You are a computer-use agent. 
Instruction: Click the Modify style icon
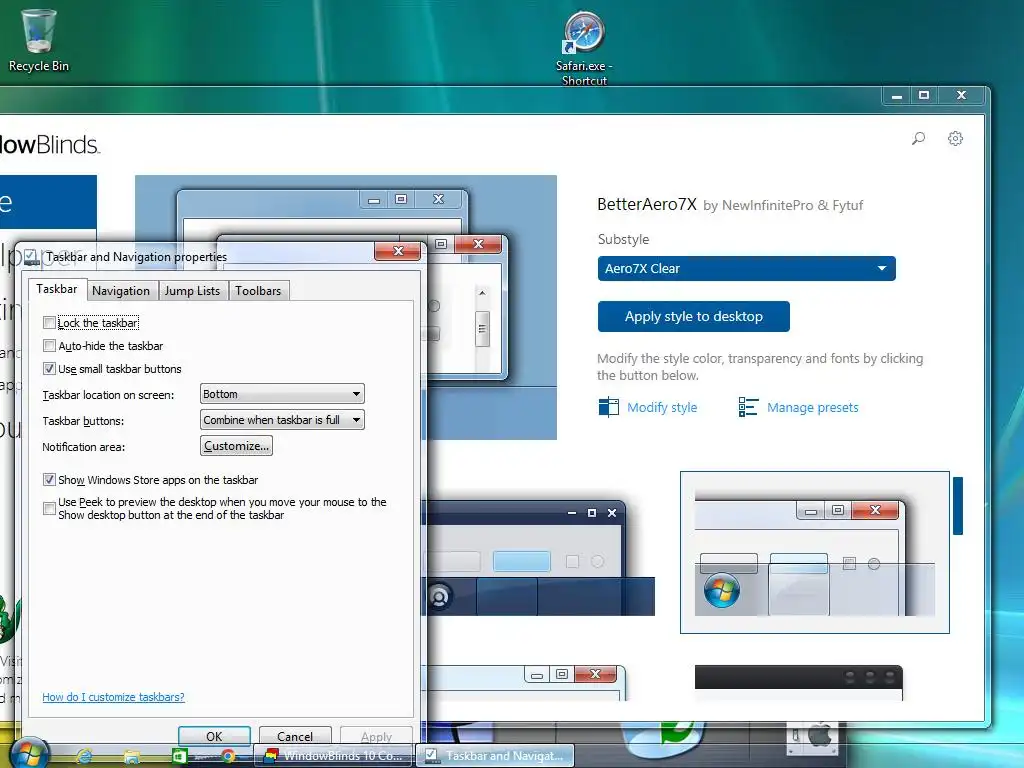tap(608, 407)
